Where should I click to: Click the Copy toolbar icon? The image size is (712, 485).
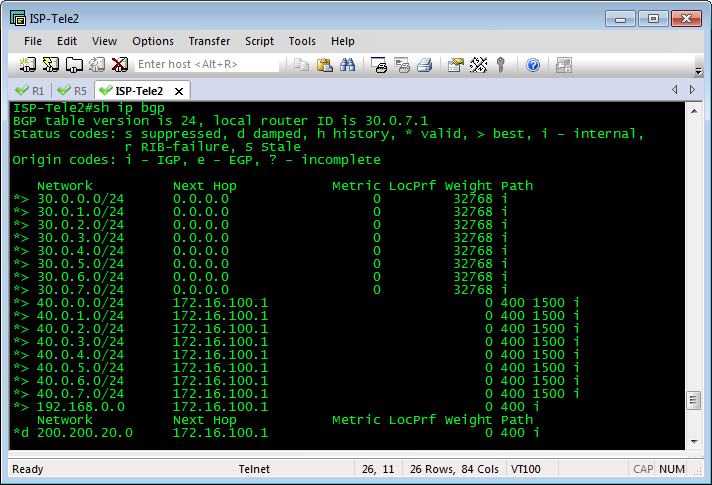(x=301, y=65)
